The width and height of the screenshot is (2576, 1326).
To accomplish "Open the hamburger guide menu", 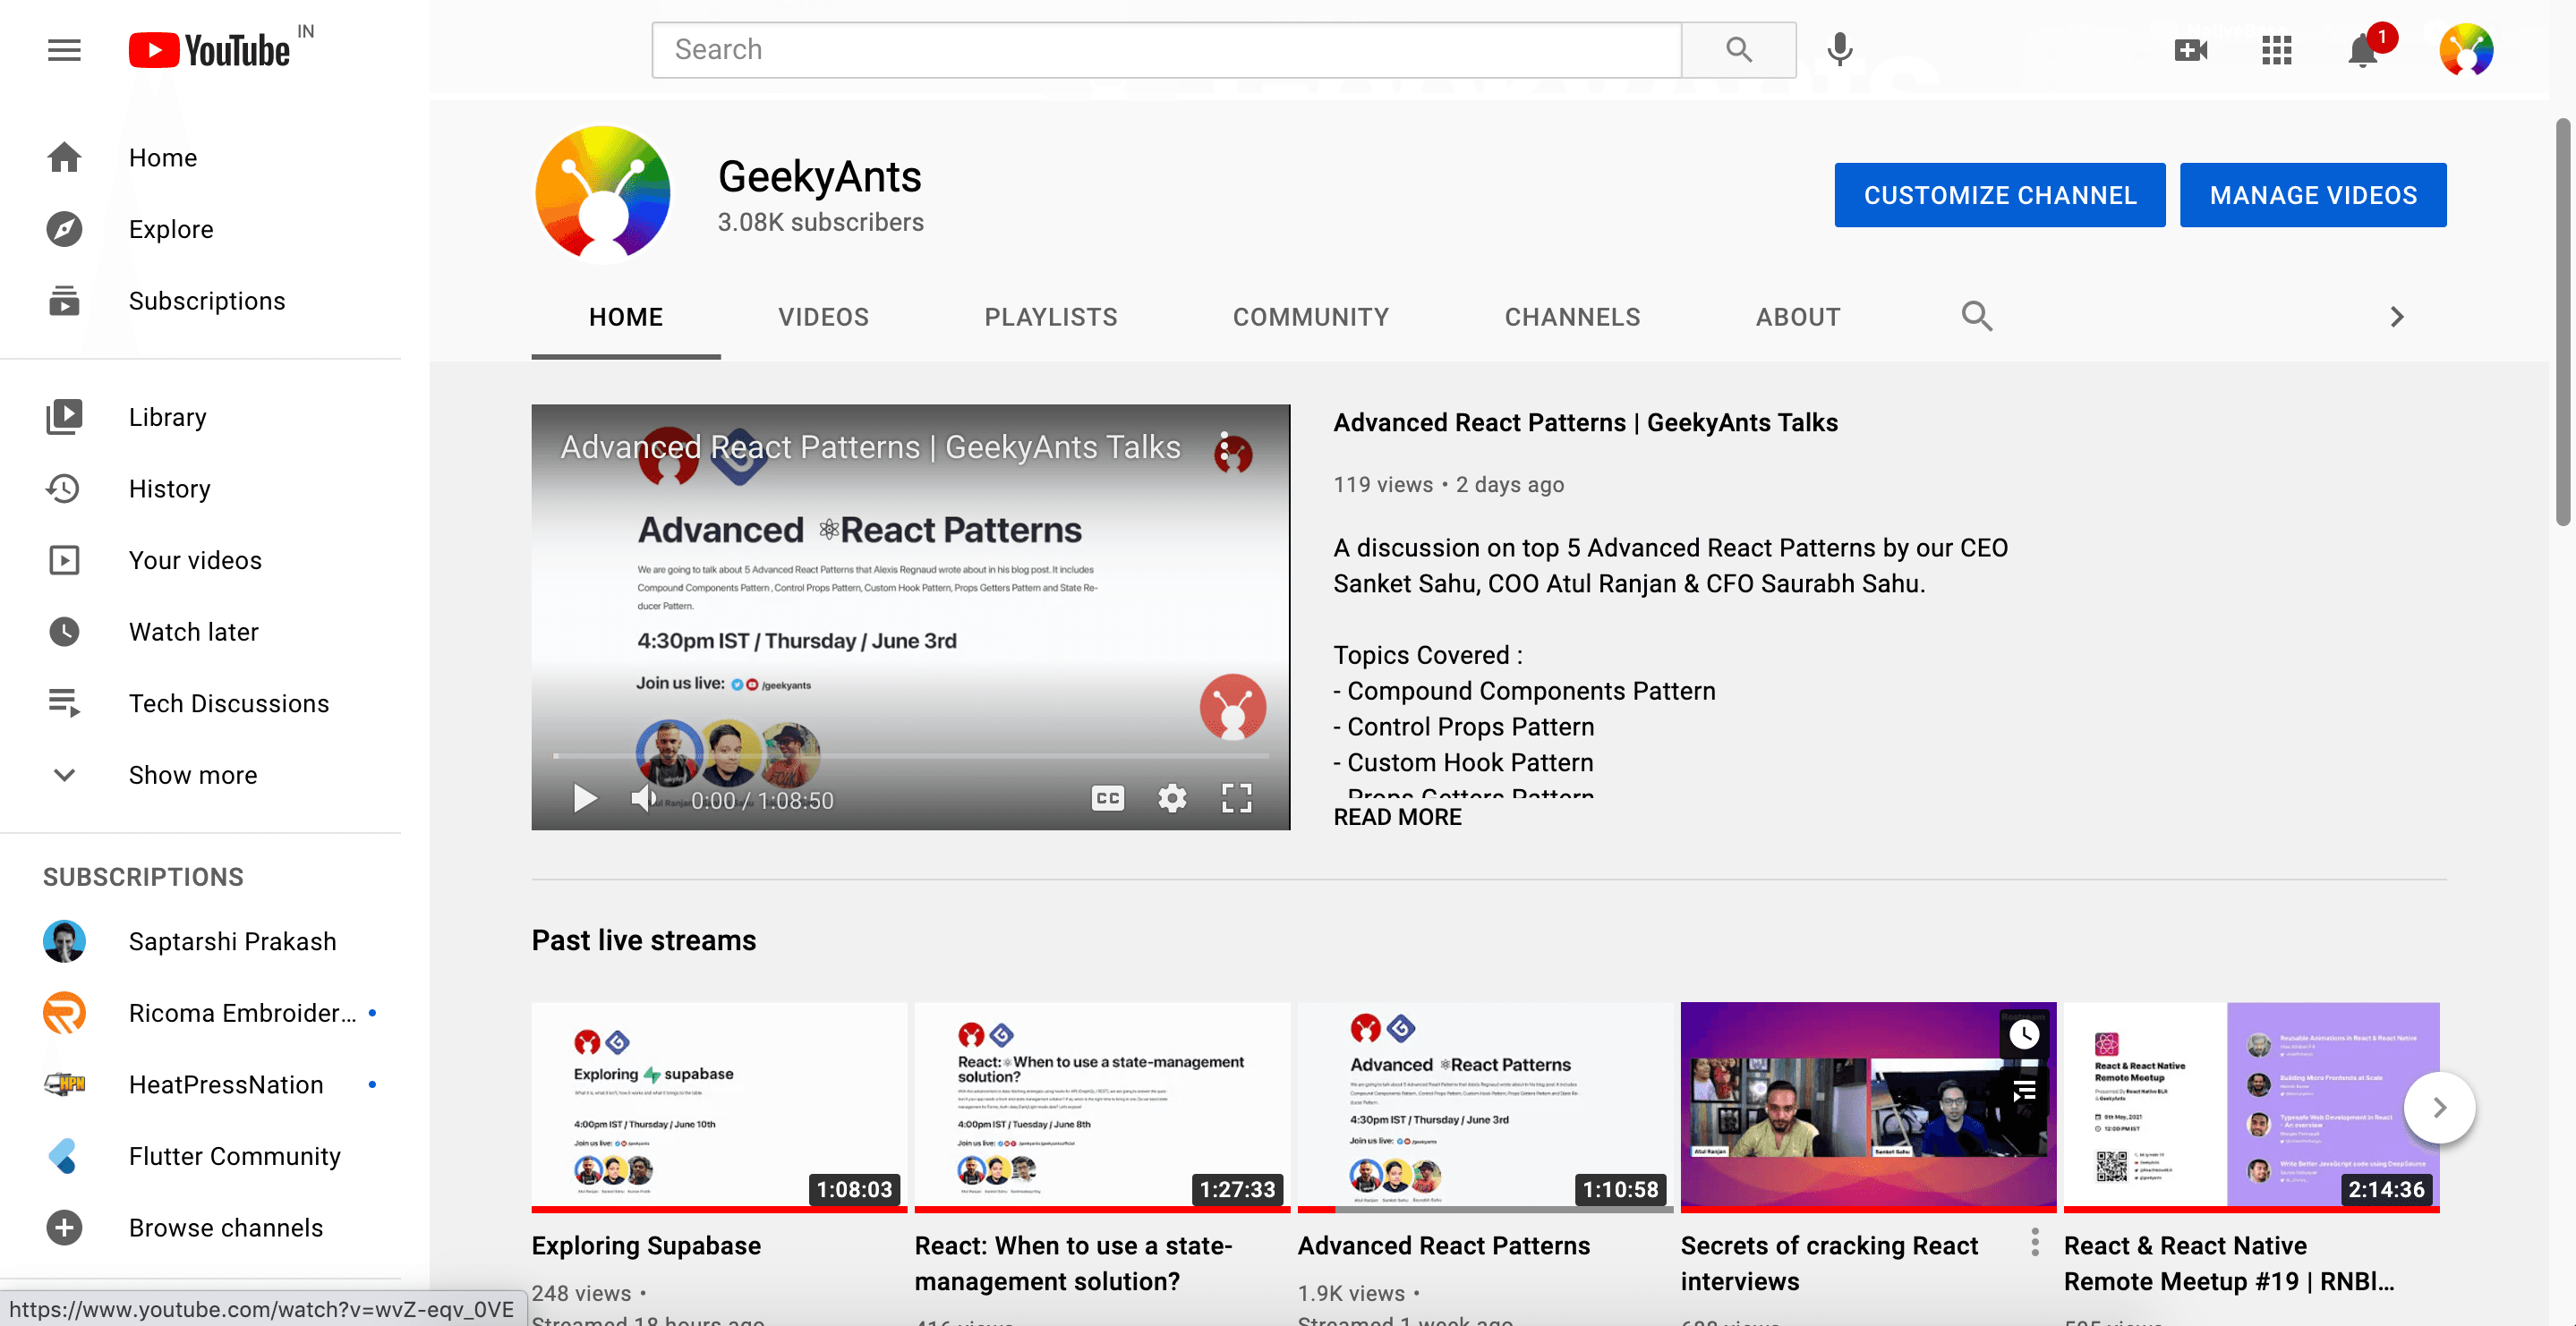I will 64,50.
